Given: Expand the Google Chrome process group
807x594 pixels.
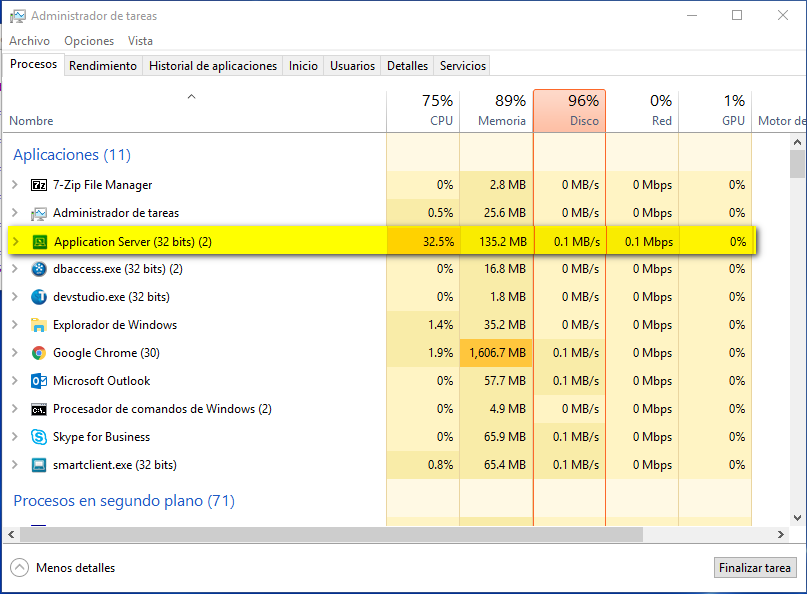Looking at the screenshot, I should pos(15,353).
